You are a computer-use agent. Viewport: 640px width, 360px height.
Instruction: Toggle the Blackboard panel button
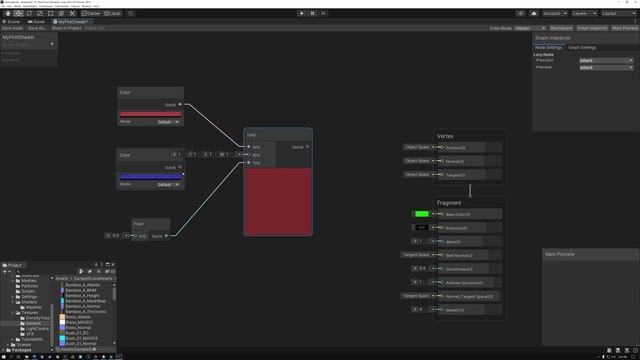pyautogui.click(x=561, y=28)
